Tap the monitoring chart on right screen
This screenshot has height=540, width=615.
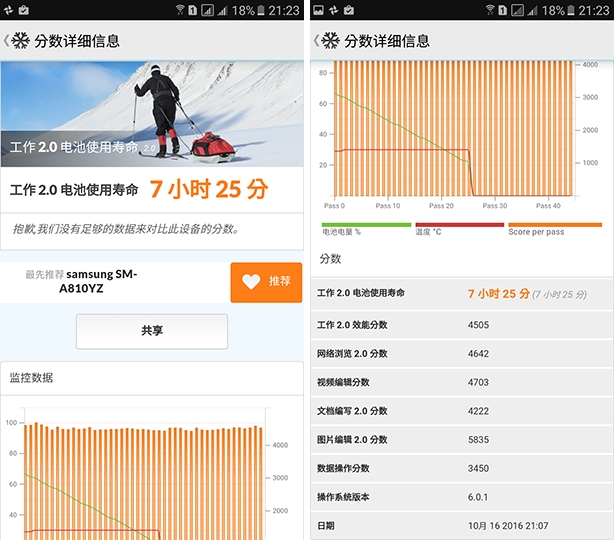459,135
